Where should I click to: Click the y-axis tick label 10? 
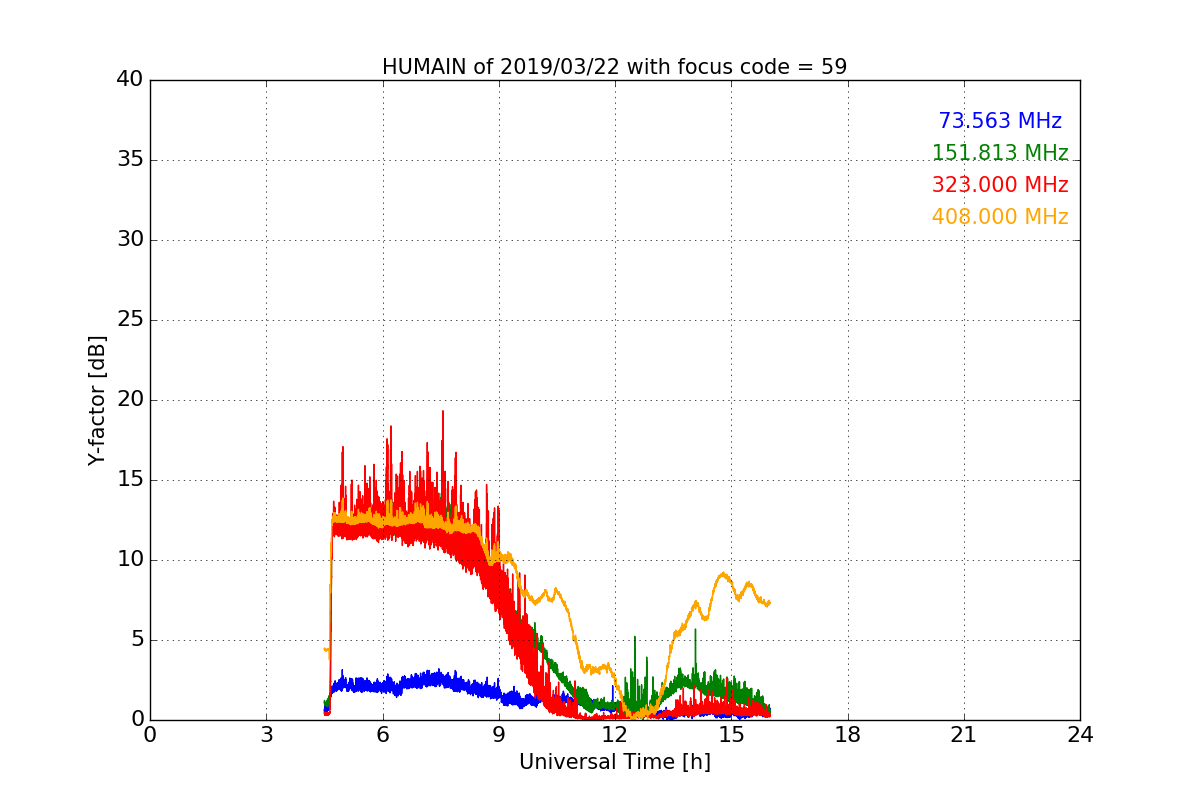click(130, 560)
